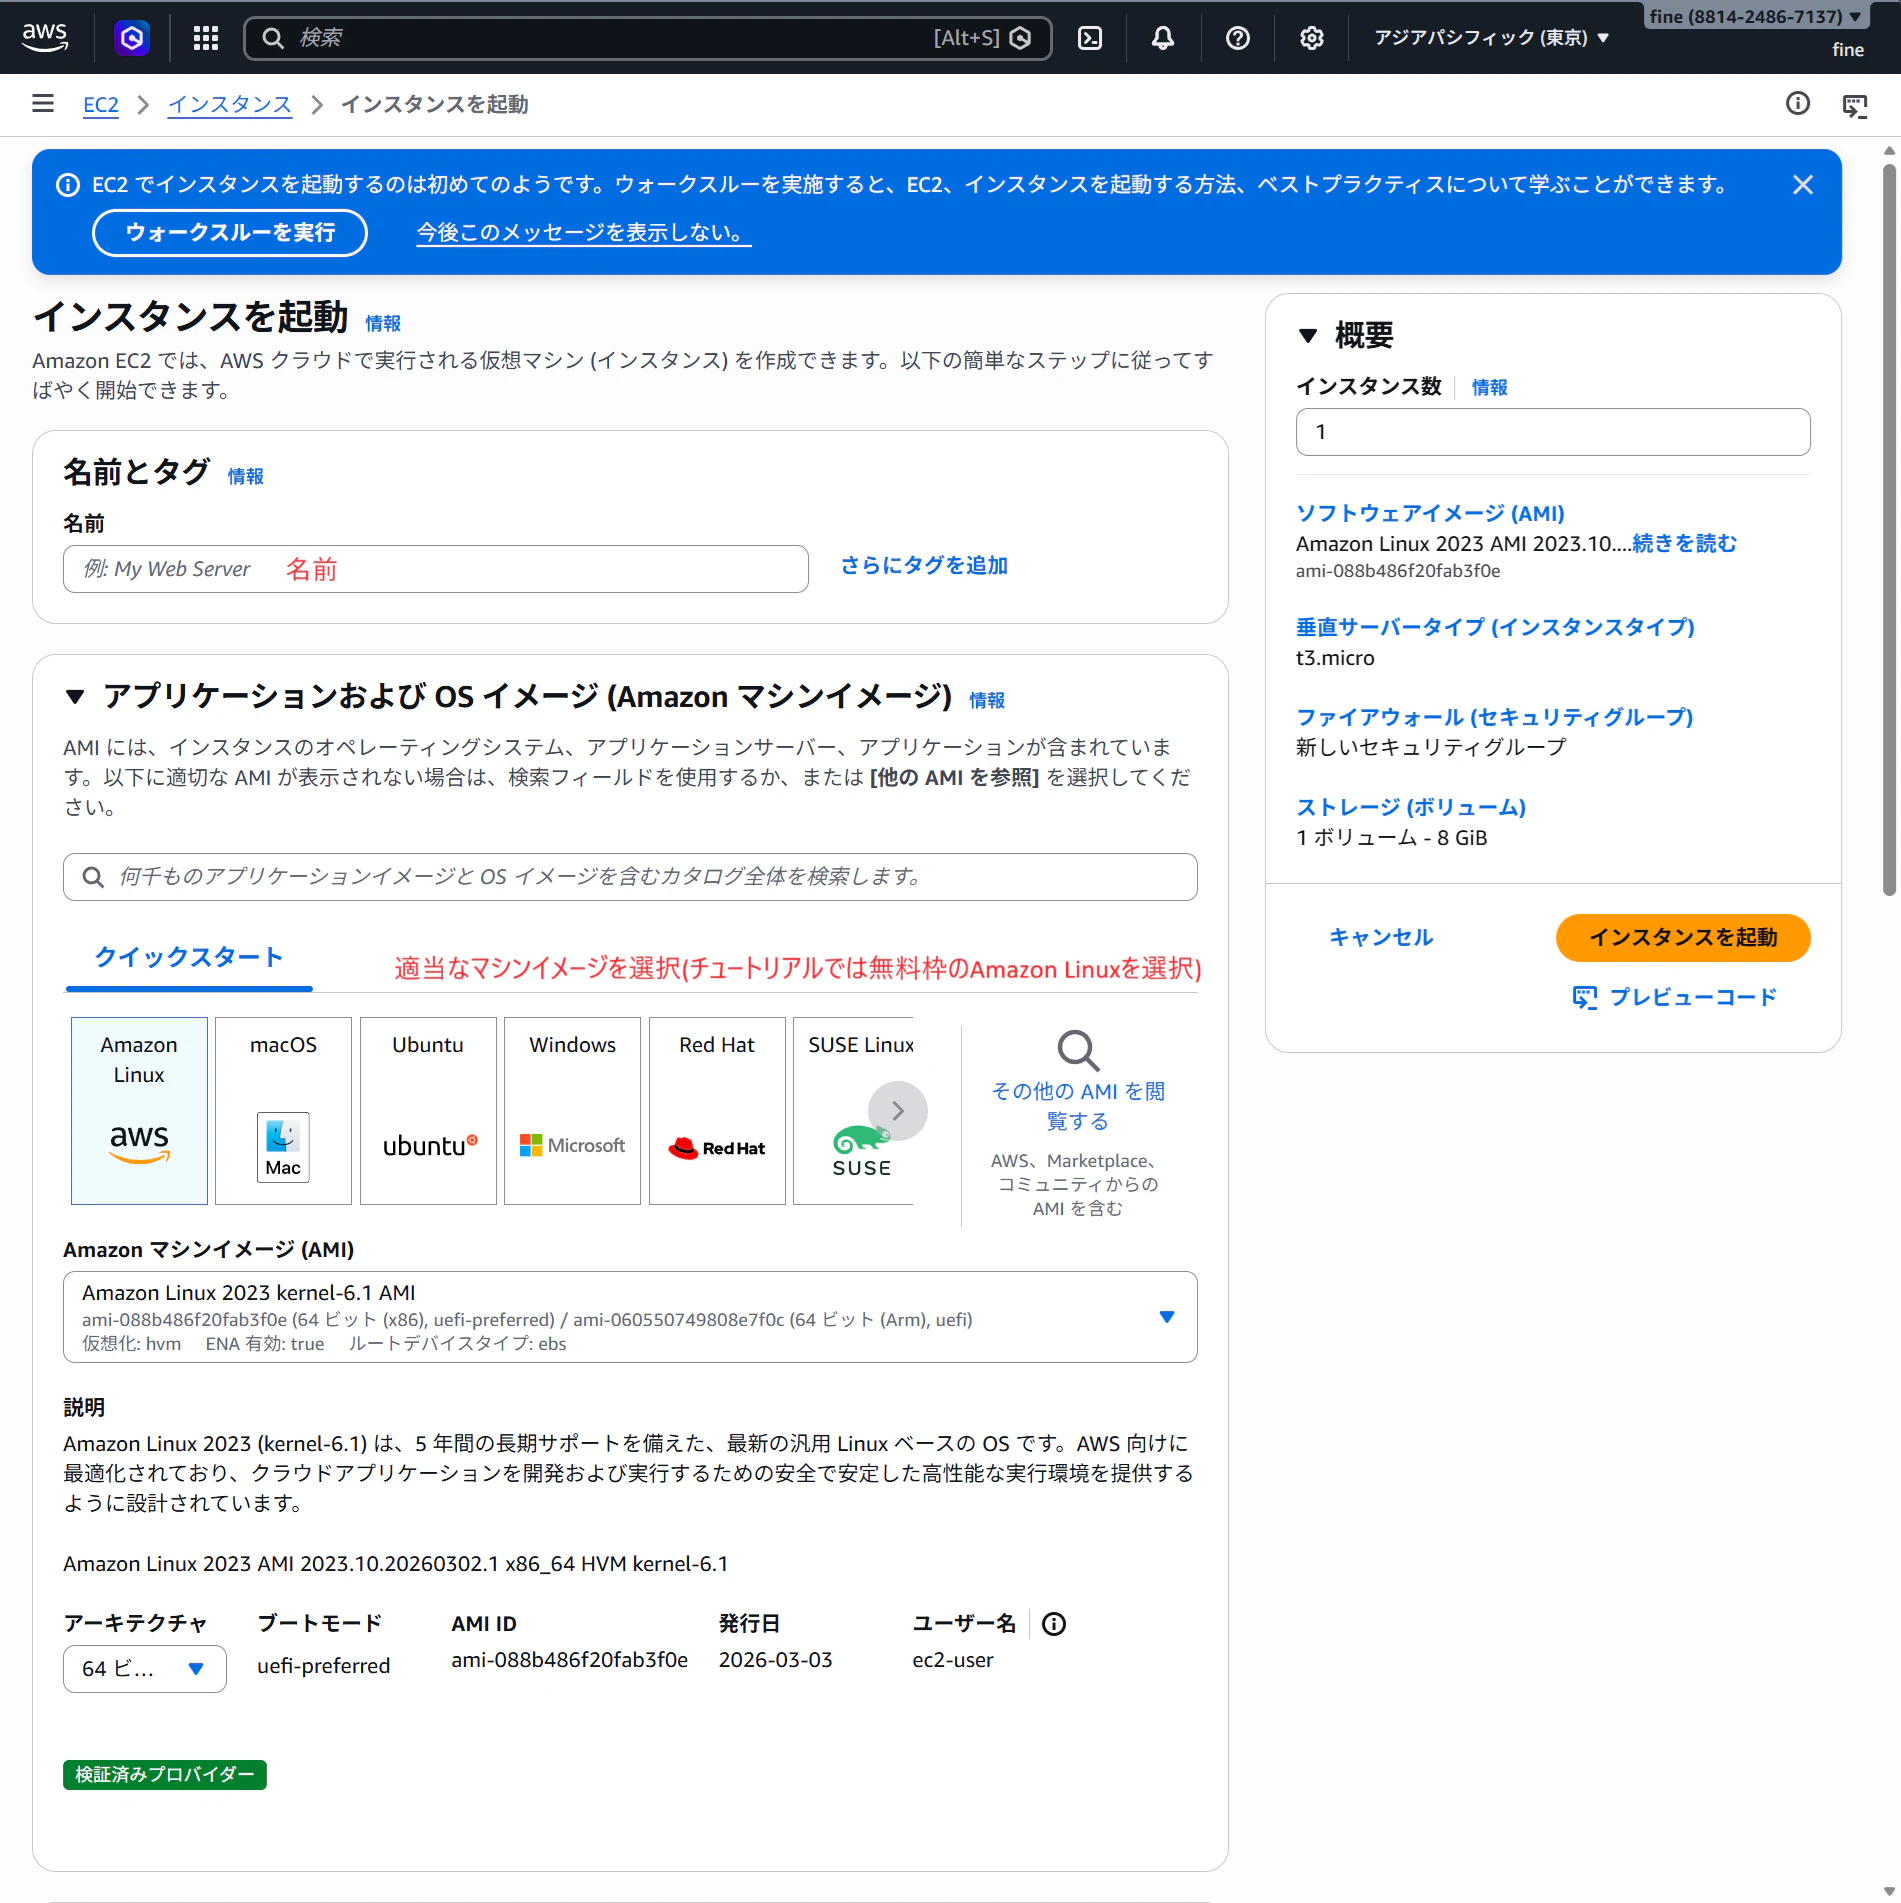
Task: Open the help question mark icon
Action: click(x=1238, y=38)
